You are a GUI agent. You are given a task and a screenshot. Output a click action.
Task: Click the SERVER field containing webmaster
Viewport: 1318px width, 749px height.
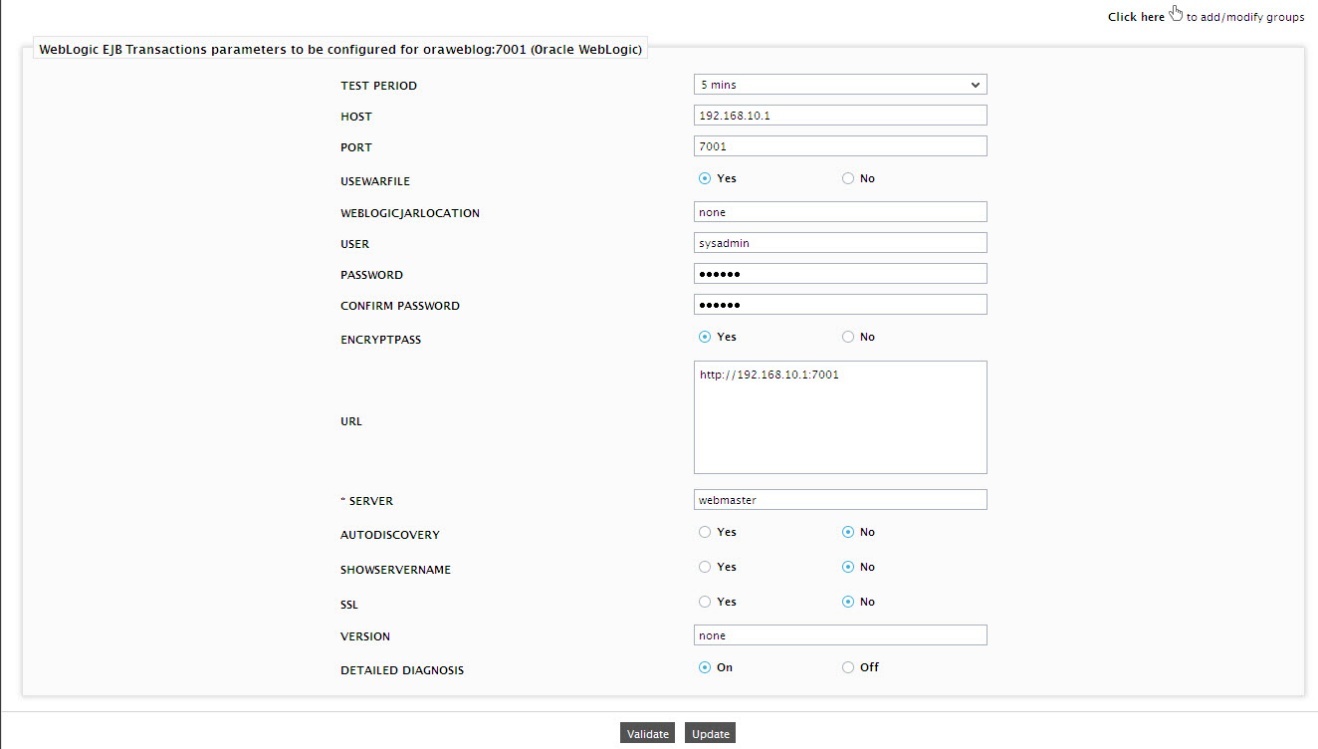pyautogui.click(x=840, y=499)
